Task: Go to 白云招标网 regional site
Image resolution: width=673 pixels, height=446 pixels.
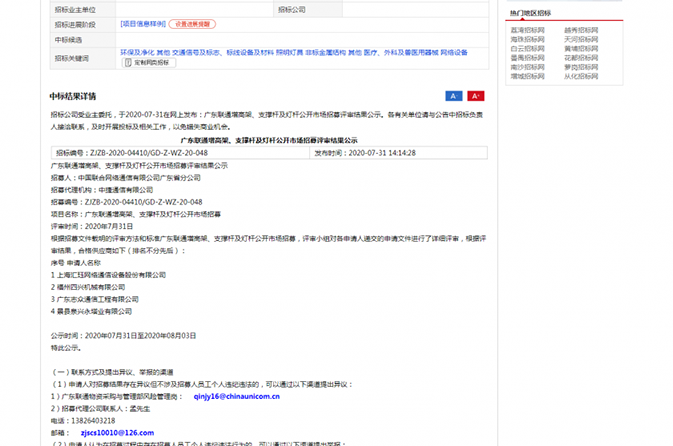Action: pos(528,48)
